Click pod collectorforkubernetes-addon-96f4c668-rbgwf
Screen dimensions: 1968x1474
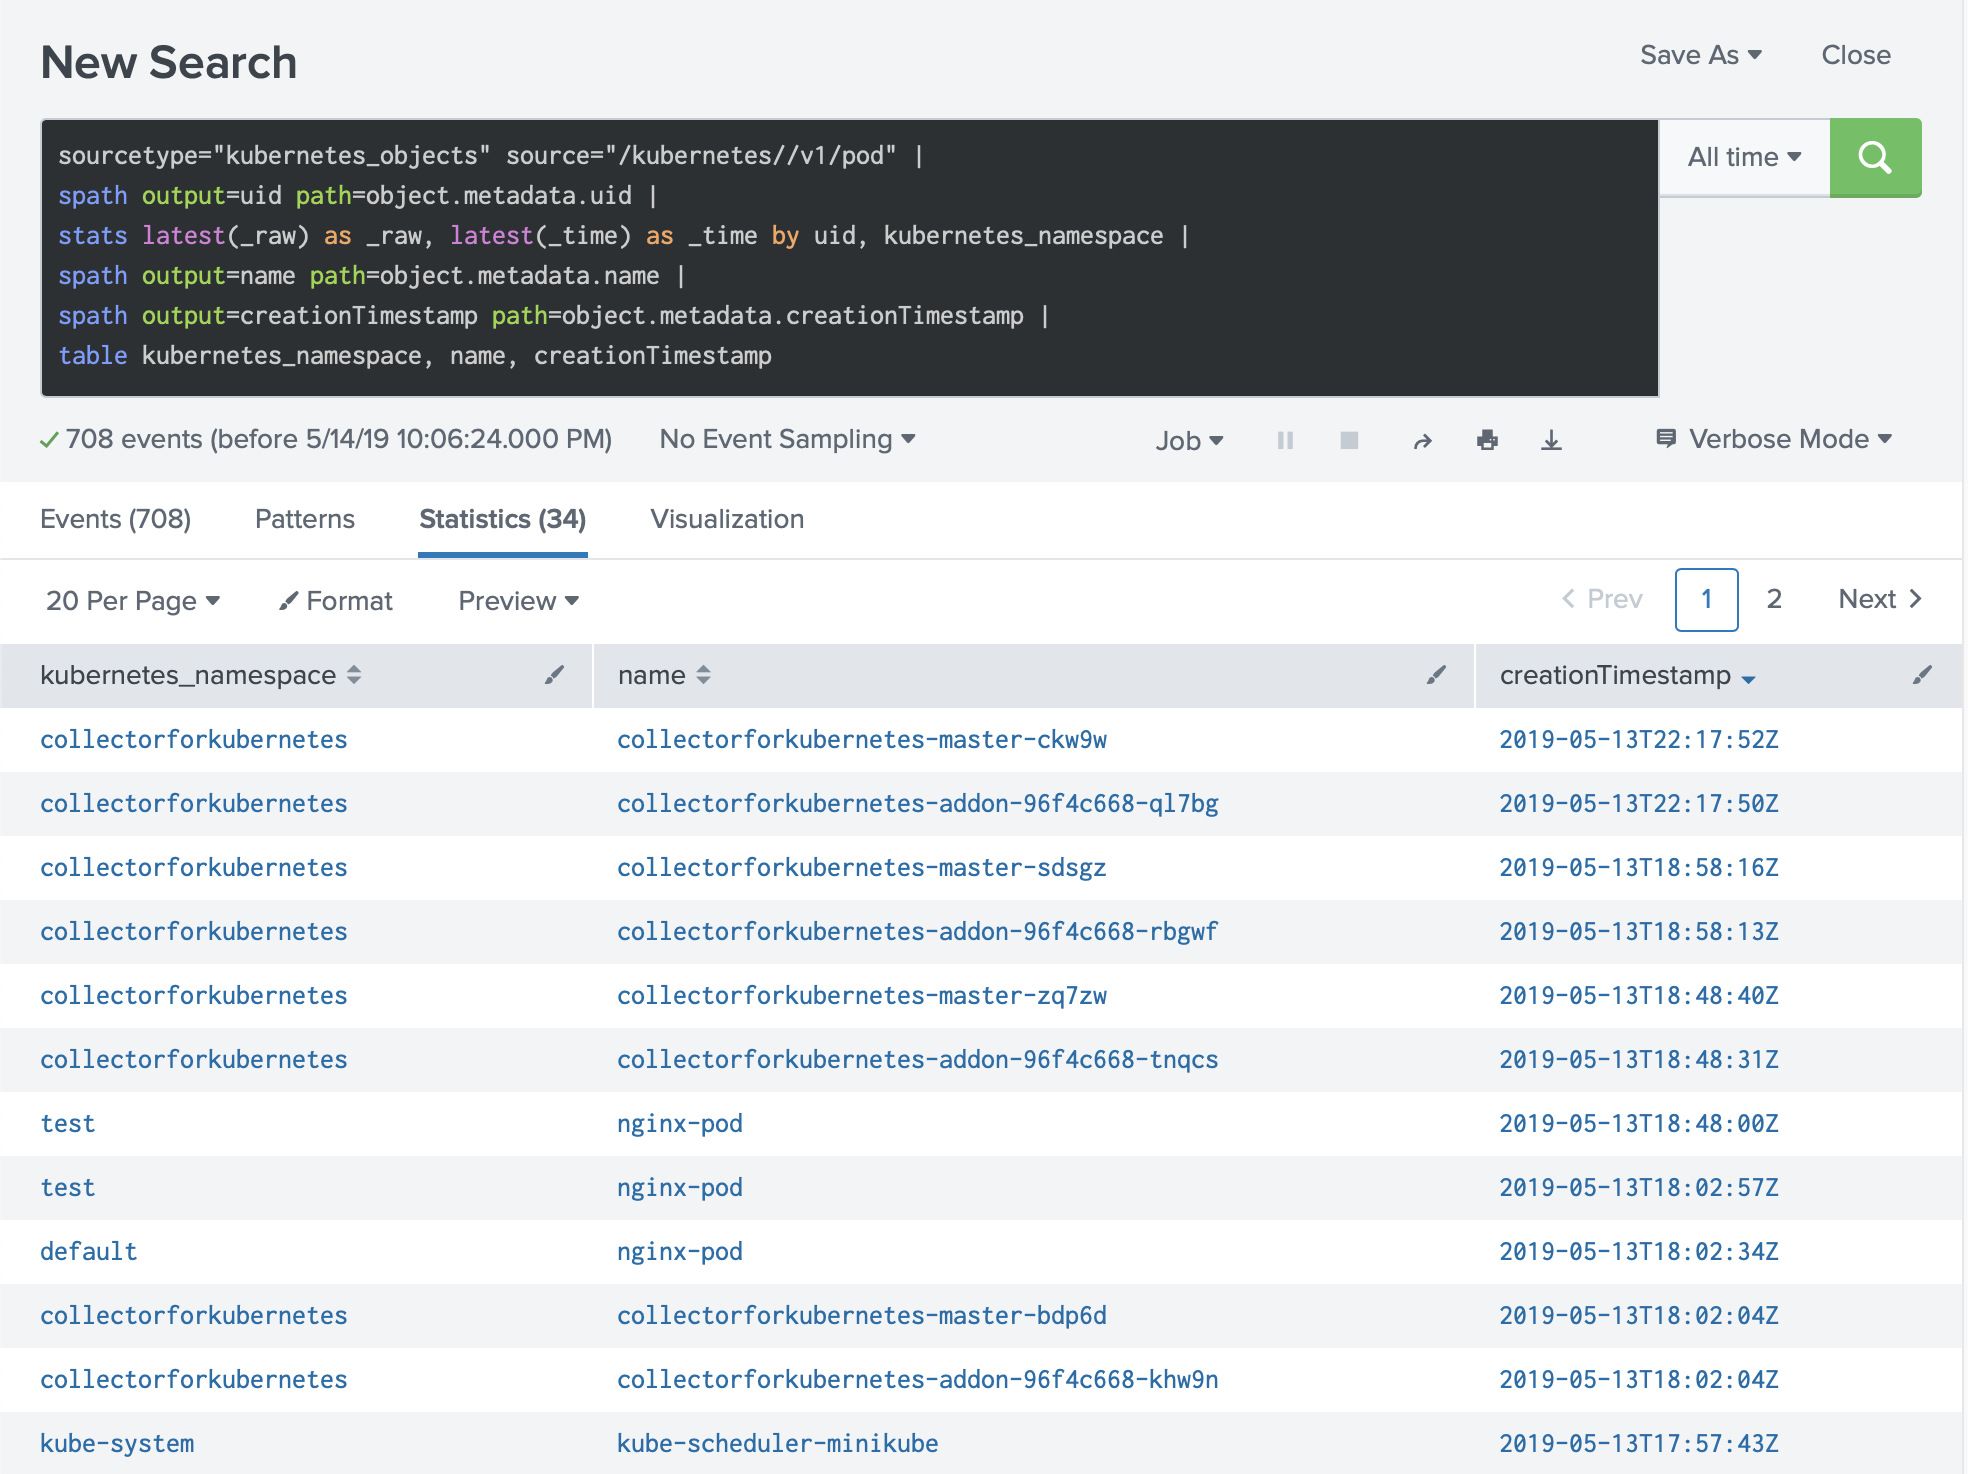918,931
